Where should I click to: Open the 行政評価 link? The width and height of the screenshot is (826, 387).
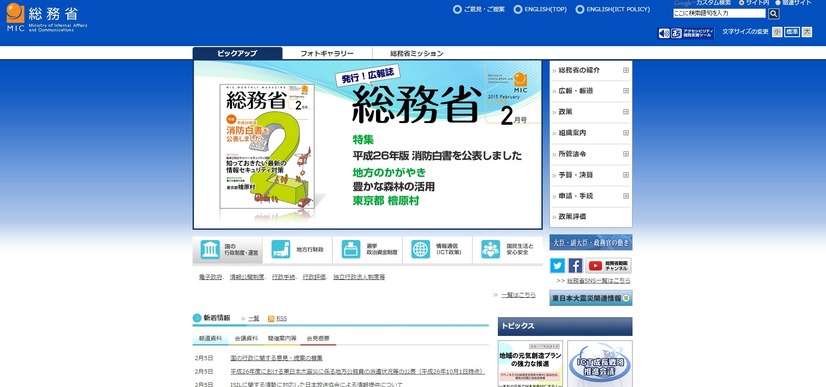click(x=314, y=277)
